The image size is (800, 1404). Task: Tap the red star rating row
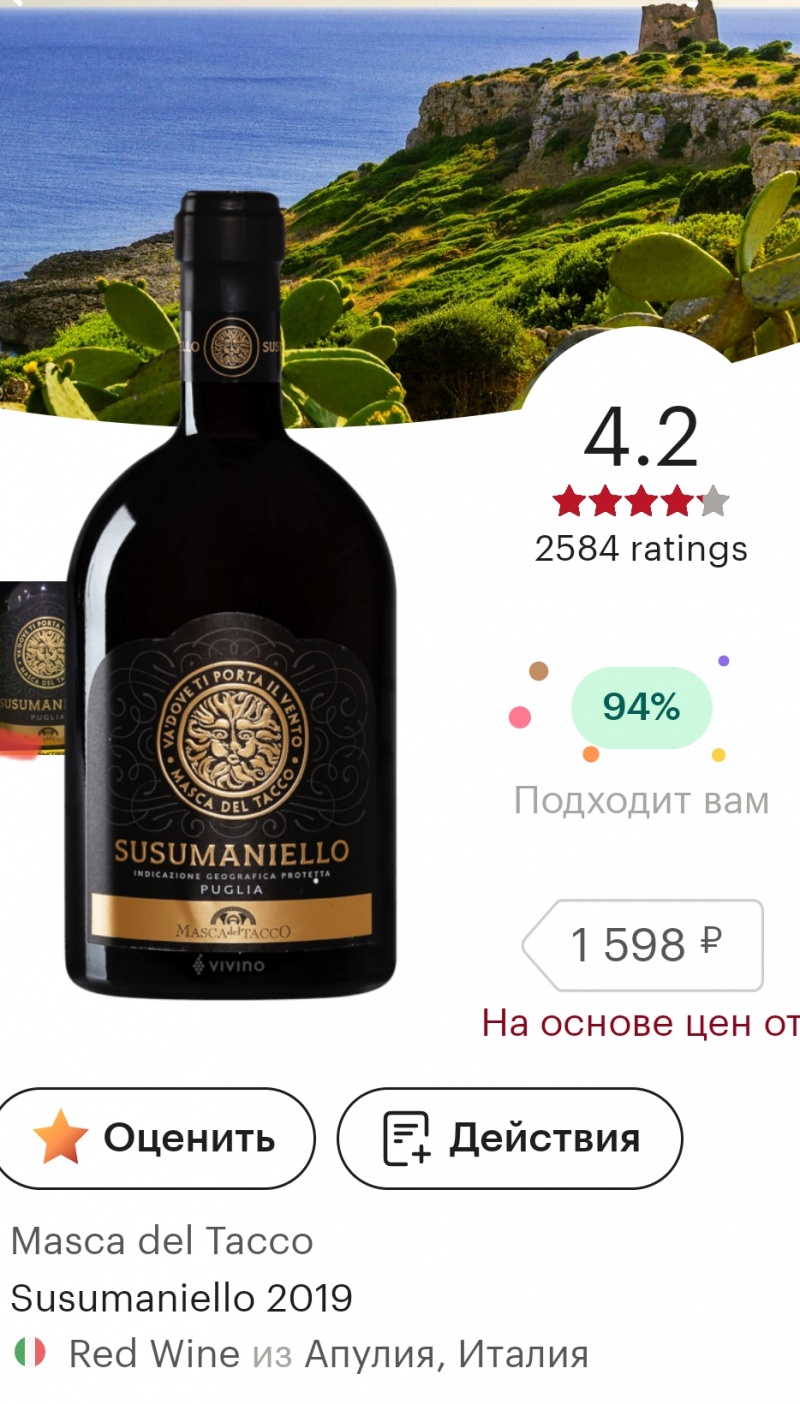(x=640, y=501)
